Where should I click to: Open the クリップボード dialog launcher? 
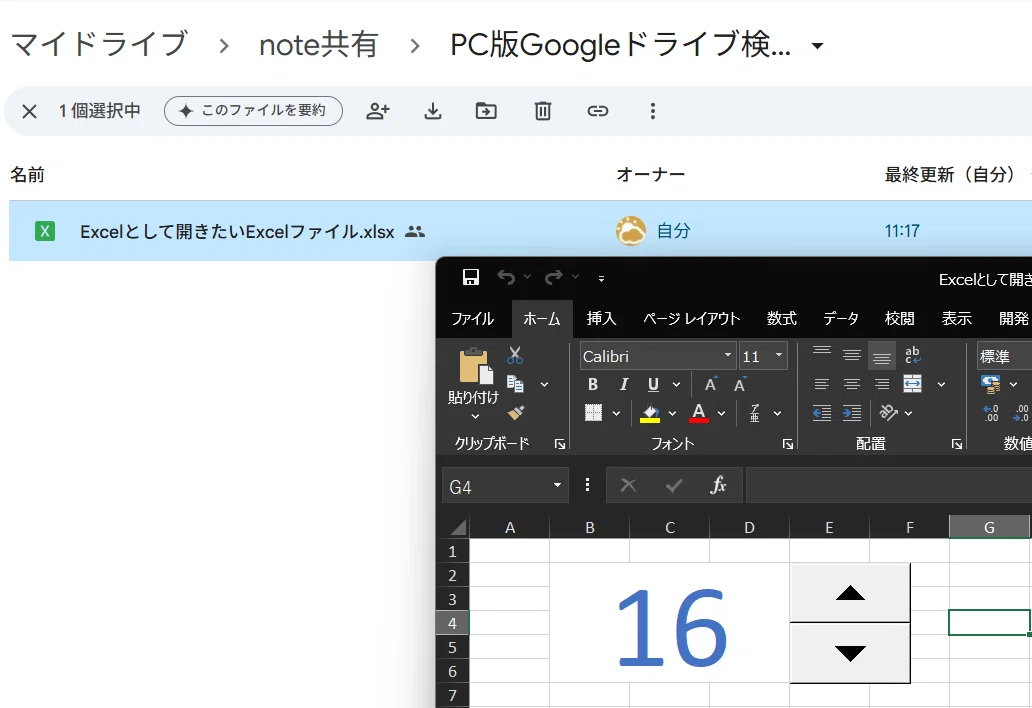pos(560,444)
